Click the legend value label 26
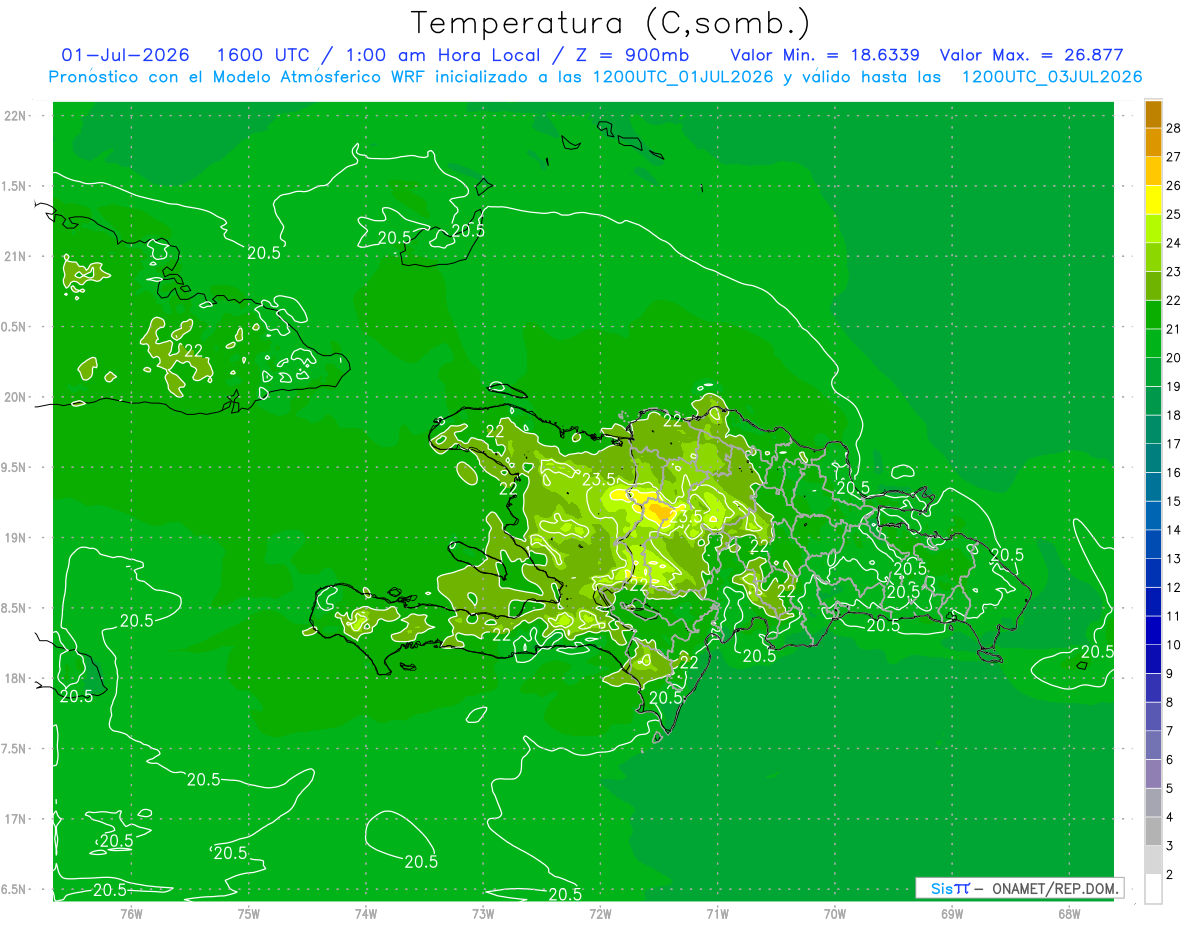This screenshot has height=927, width=1200. point(1174,186)
